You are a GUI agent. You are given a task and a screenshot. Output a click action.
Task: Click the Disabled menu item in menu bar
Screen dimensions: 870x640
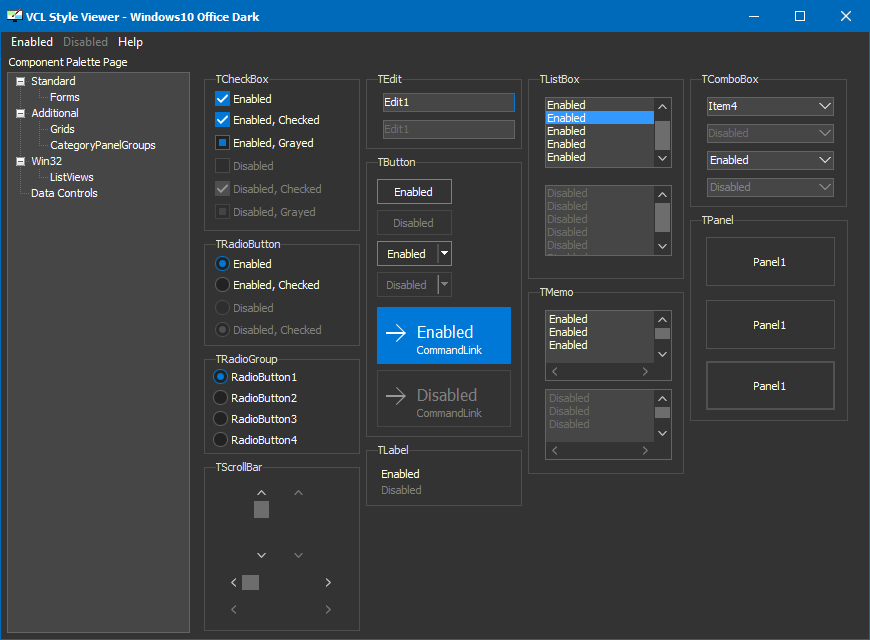coord(85,42)
